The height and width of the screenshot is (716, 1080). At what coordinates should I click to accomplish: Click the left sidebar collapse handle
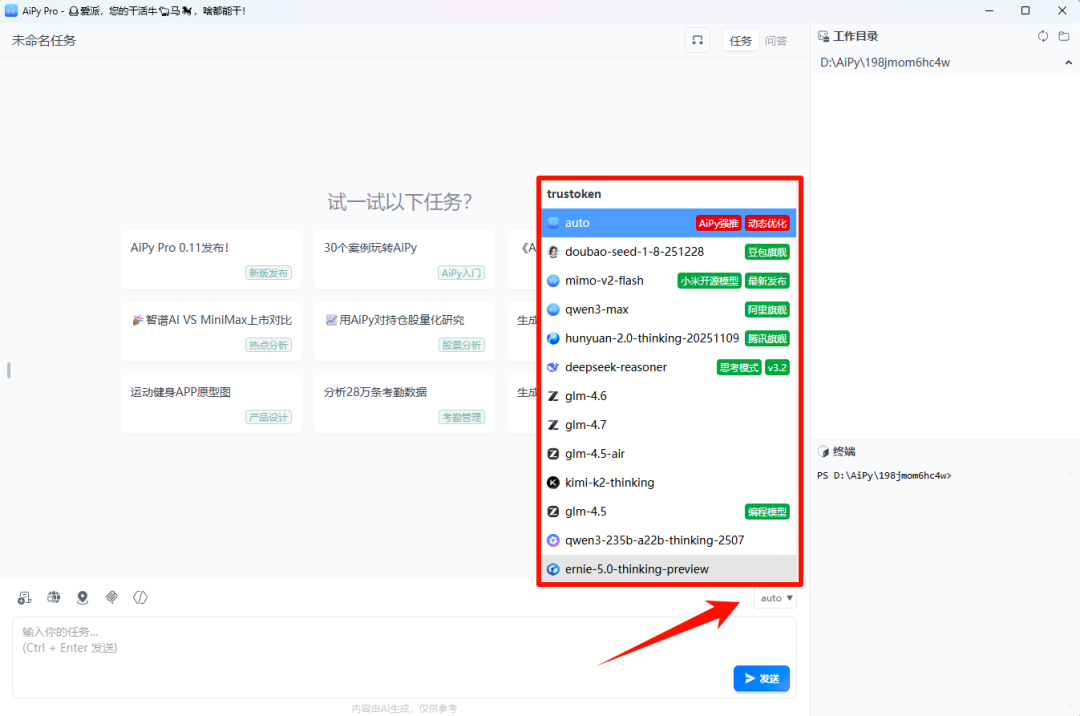point(8,370)
